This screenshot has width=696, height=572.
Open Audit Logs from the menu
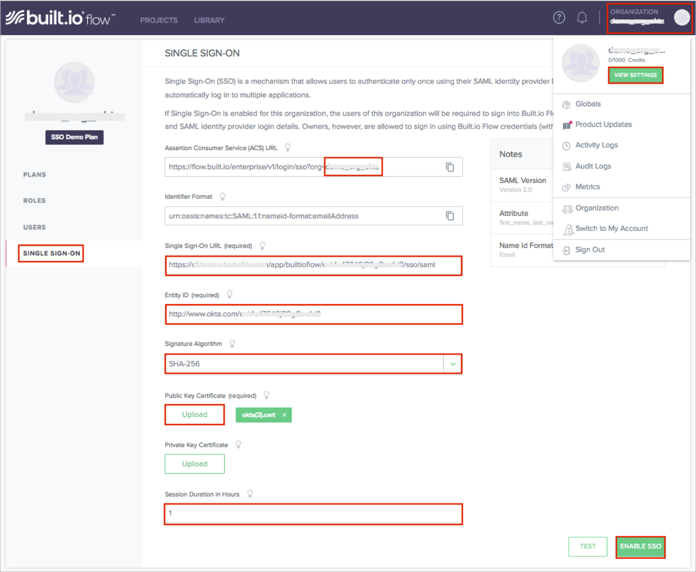coord(593,166)
